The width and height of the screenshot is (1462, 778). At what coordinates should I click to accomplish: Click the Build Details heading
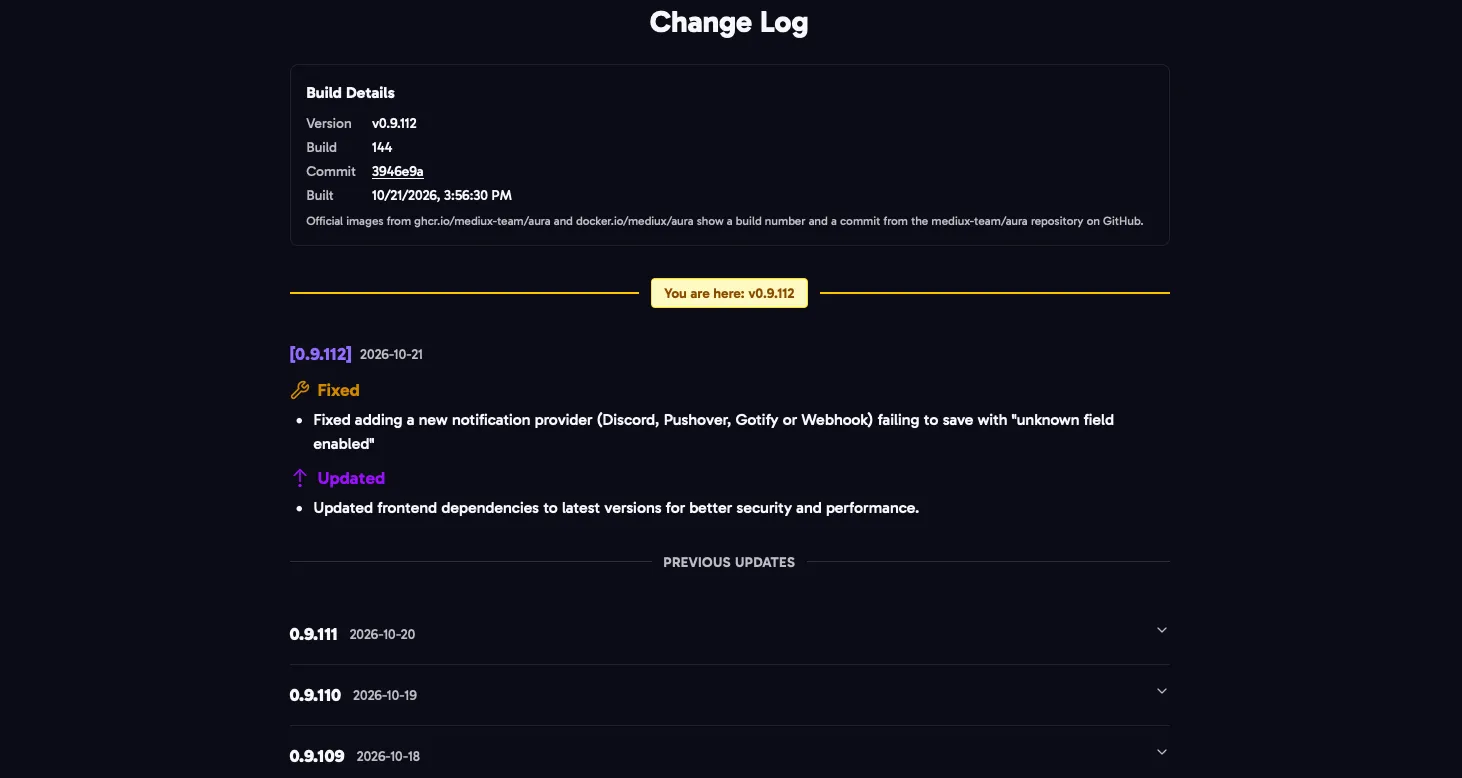click(350, 93)
